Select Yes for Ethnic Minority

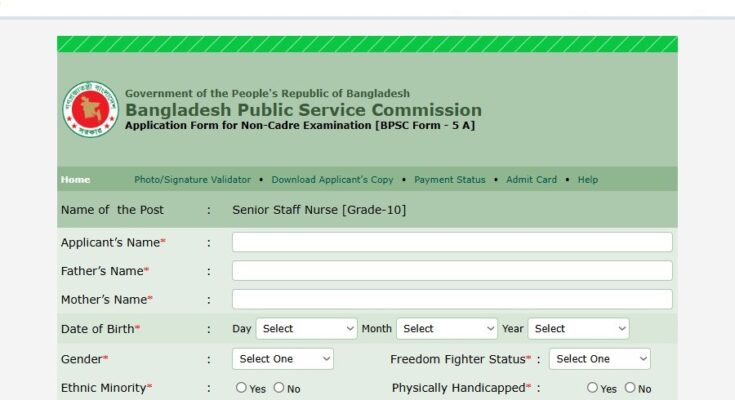pyautogui.click(x=241, y=388)
